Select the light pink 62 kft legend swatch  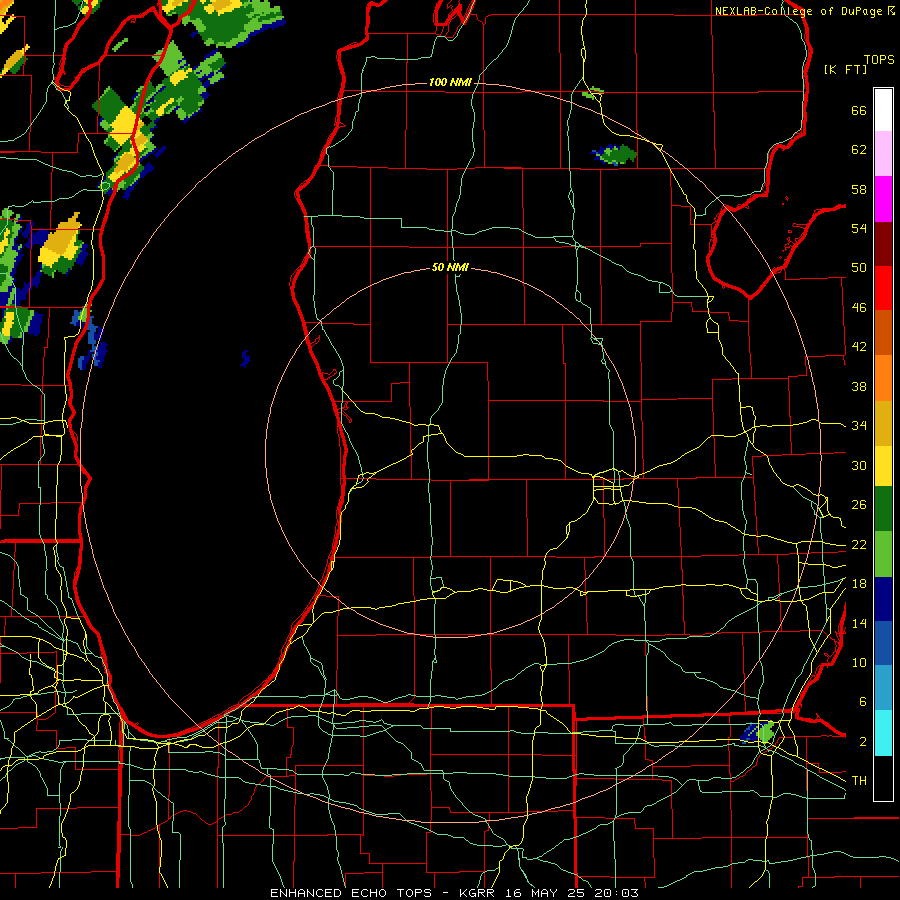(883, 154)
